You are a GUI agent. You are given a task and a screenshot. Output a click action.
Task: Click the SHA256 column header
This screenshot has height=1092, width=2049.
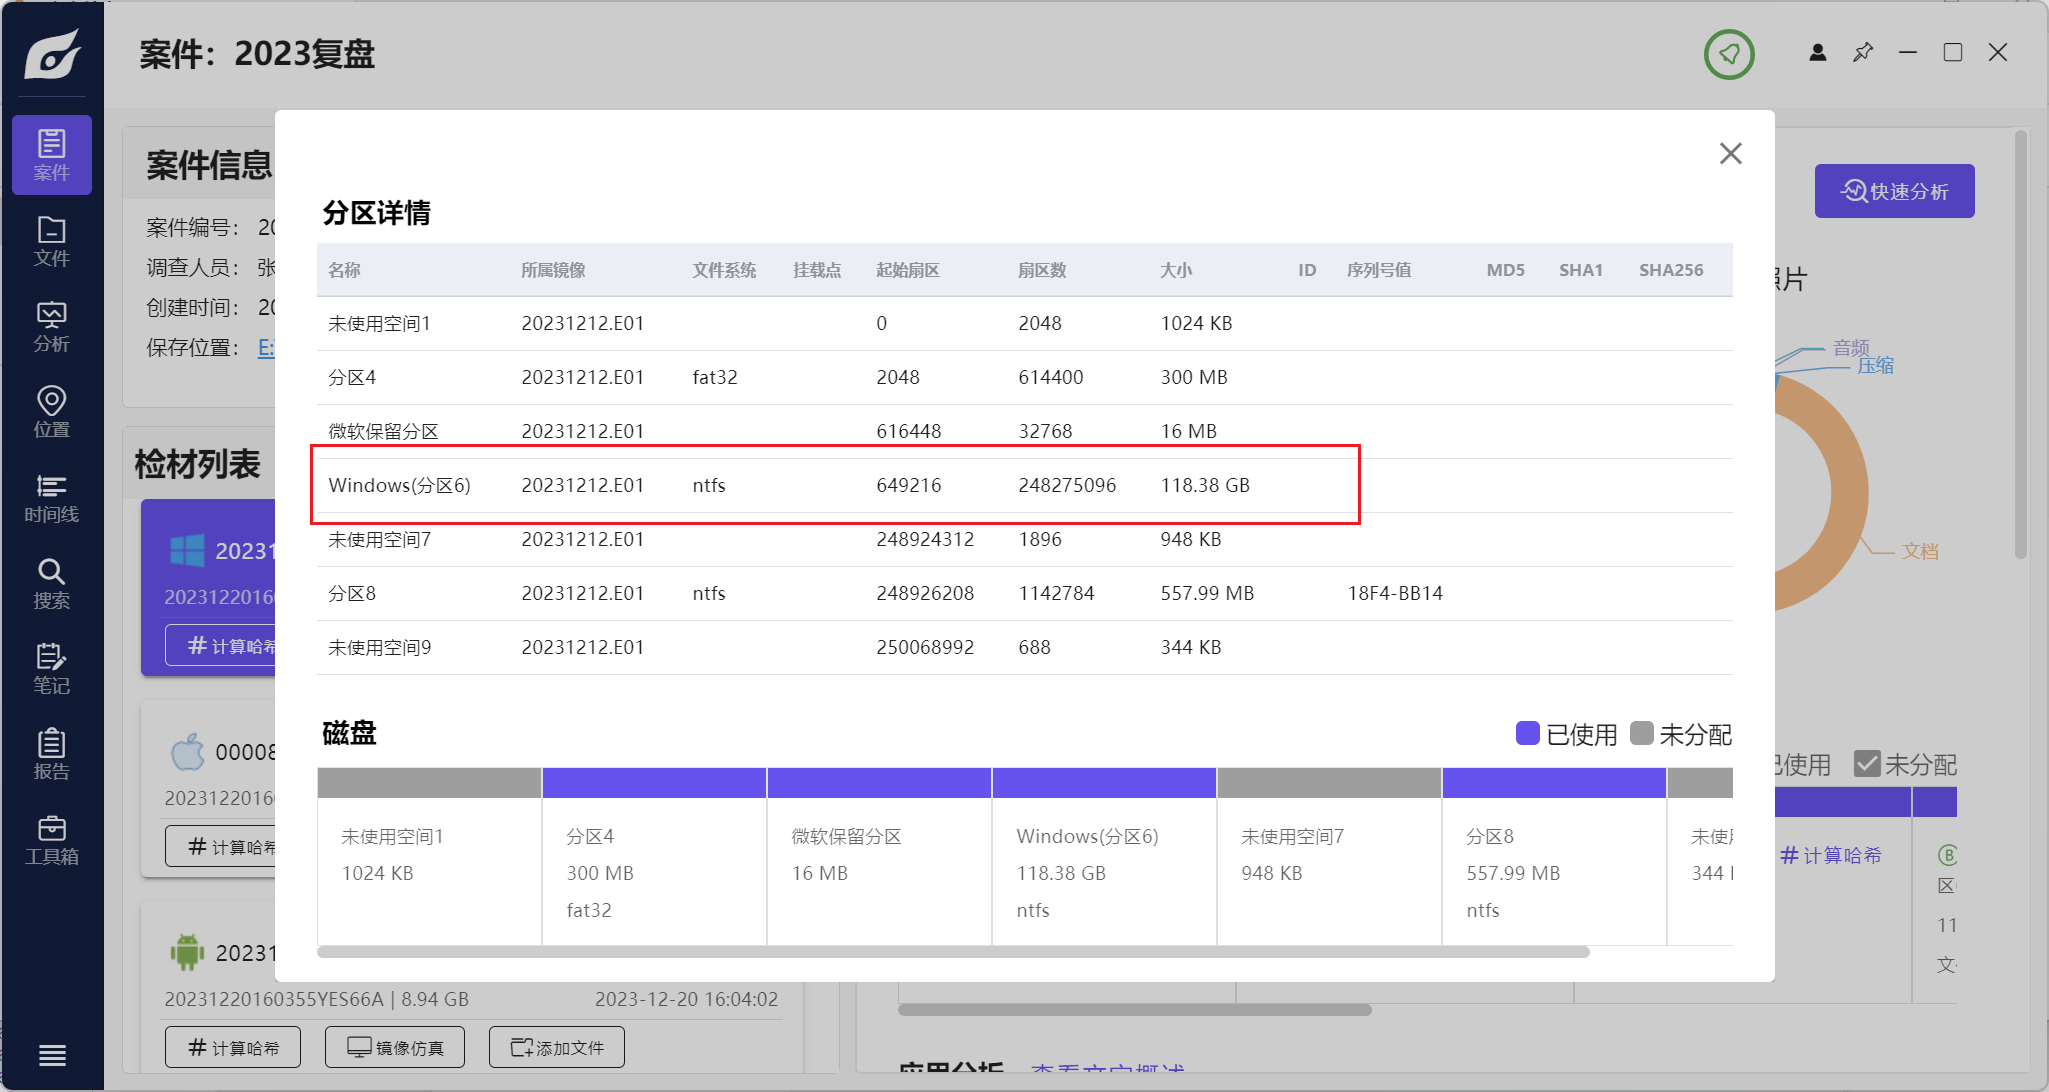click(x=1671, y=270)
